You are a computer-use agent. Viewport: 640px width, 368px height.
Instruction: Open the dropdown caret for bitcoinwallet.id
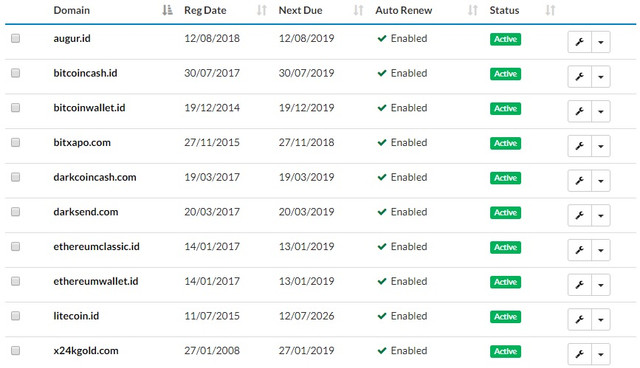[x=601, y=111]
